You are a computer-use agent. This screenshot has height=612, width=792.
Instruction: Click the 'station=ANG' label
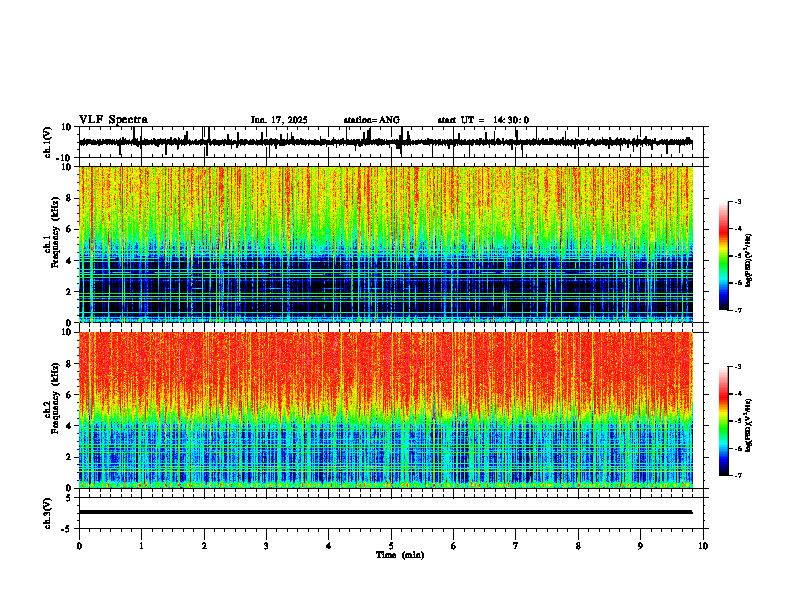click(x=372, y=120)
